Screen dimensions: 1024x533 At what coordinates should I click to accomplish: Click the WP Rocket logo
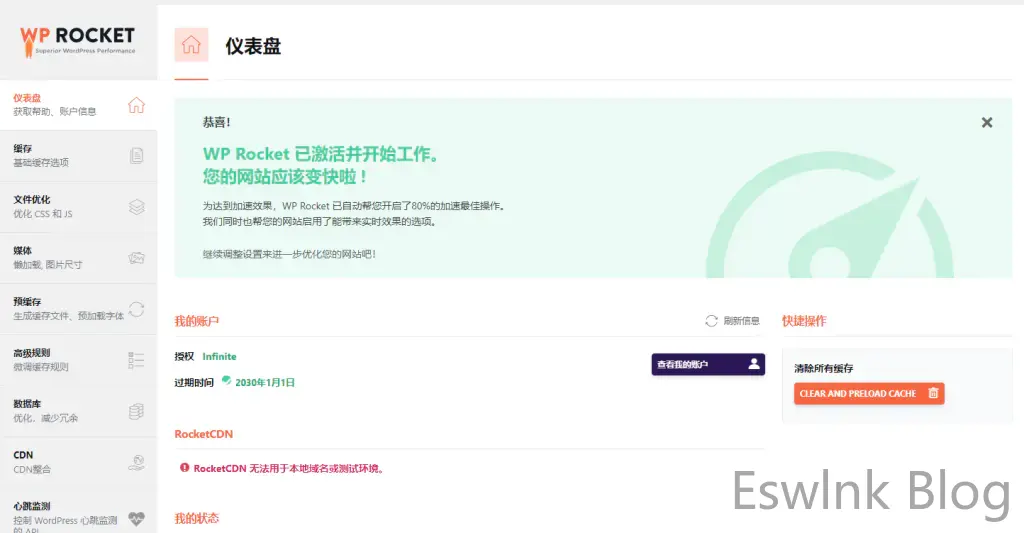pyautogui.click(x=77, y=40)
